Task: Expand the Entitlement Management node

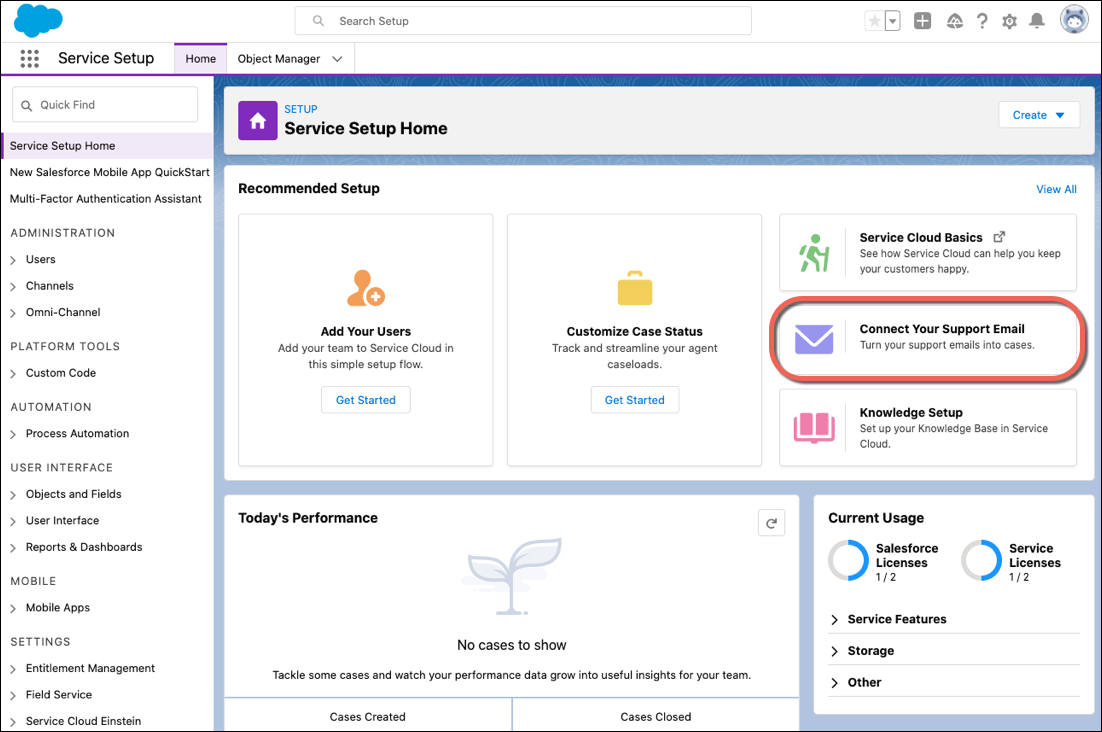Action: (13, 669)
